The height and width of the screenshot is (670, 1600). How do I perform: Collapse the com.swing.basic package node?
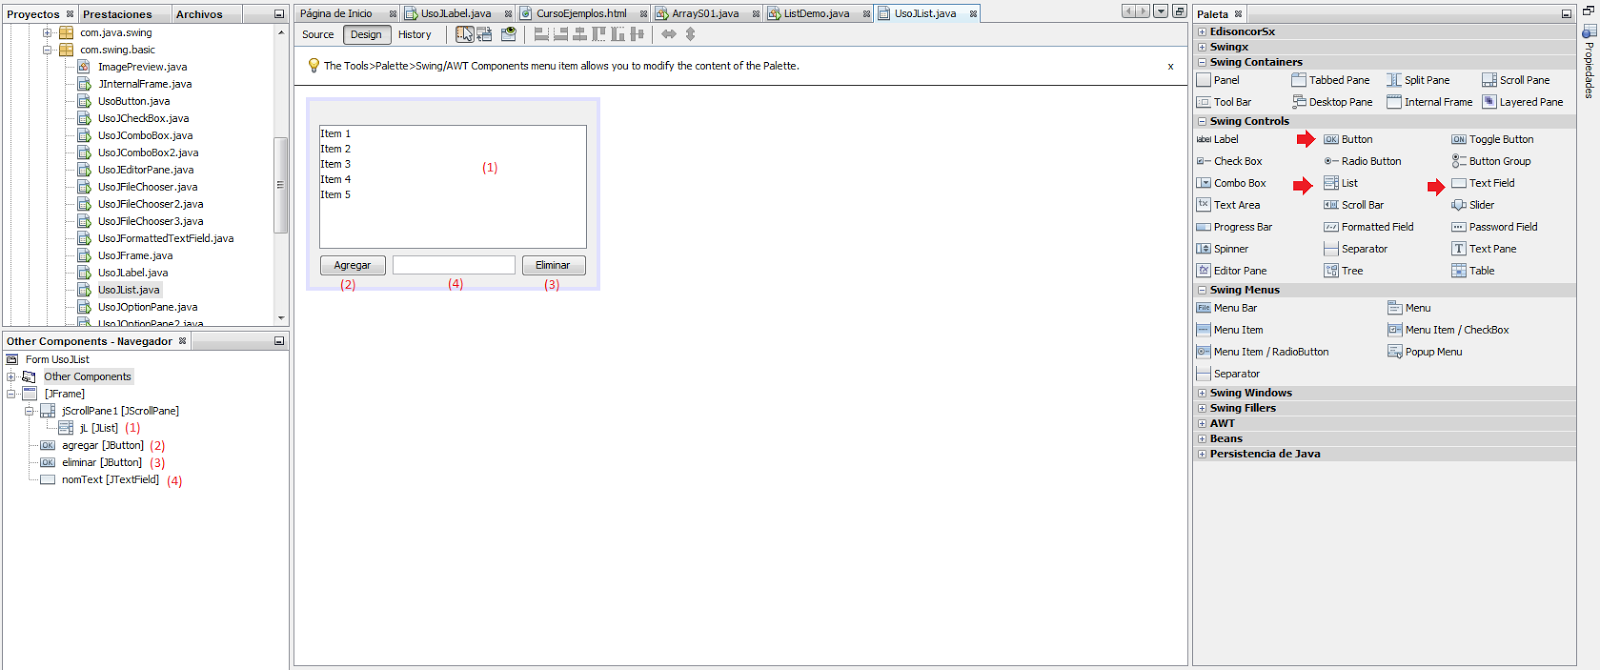pos(47,50)
